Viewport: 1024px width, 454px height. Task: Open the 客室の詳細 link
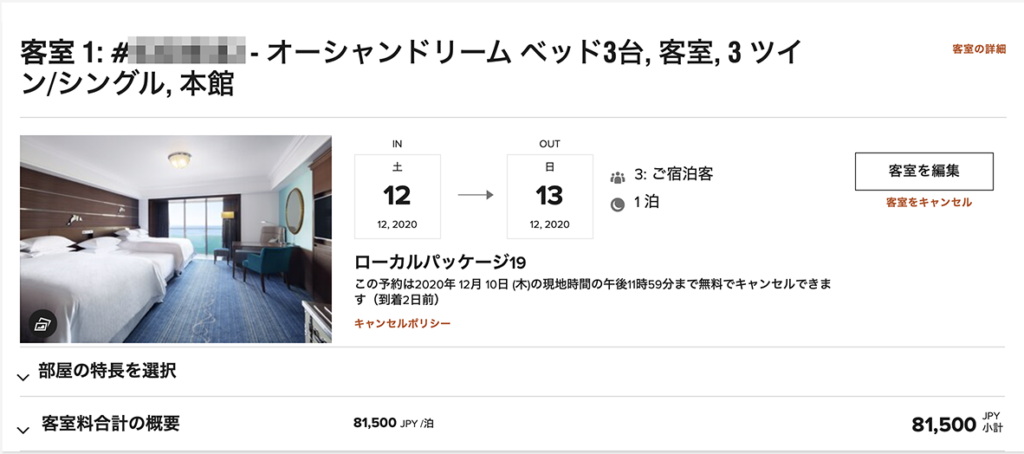(x=980, y=49)
